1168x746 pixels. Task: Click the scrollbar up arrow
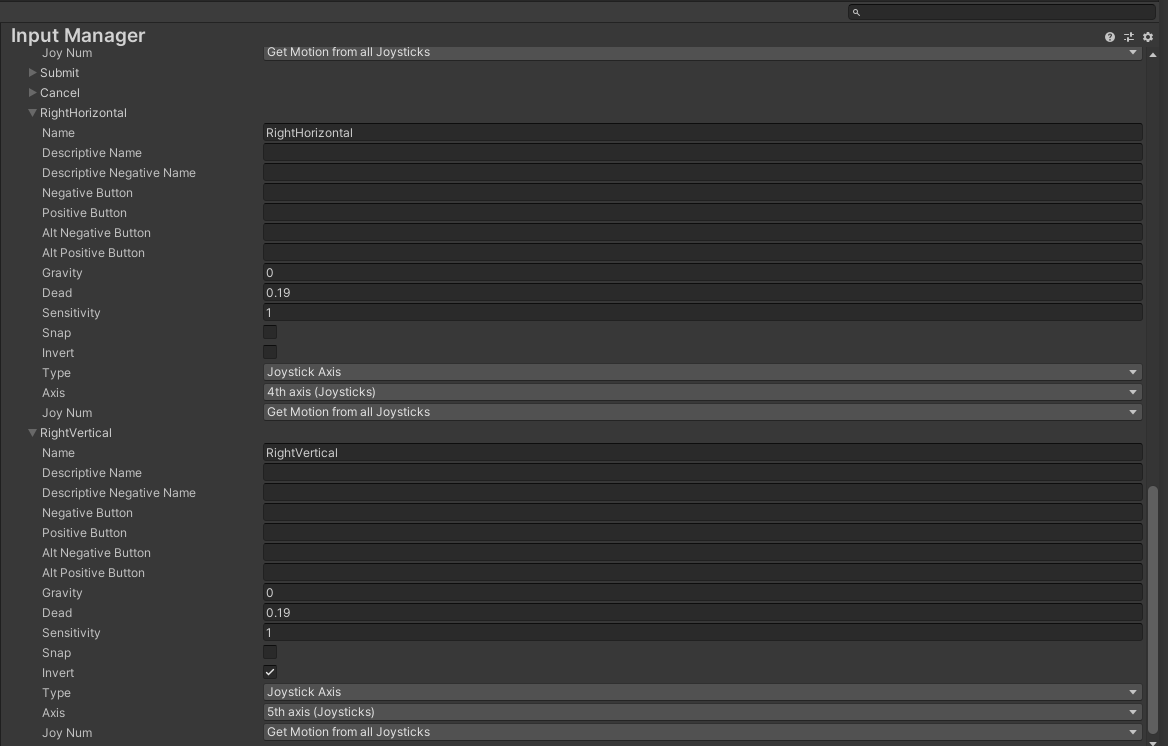coord(1153,55)
